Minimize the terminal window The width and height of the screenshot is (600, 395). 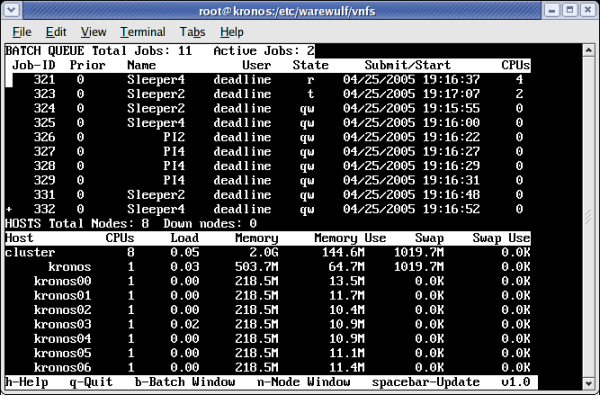pyautogui.click(x=551, y=10)
